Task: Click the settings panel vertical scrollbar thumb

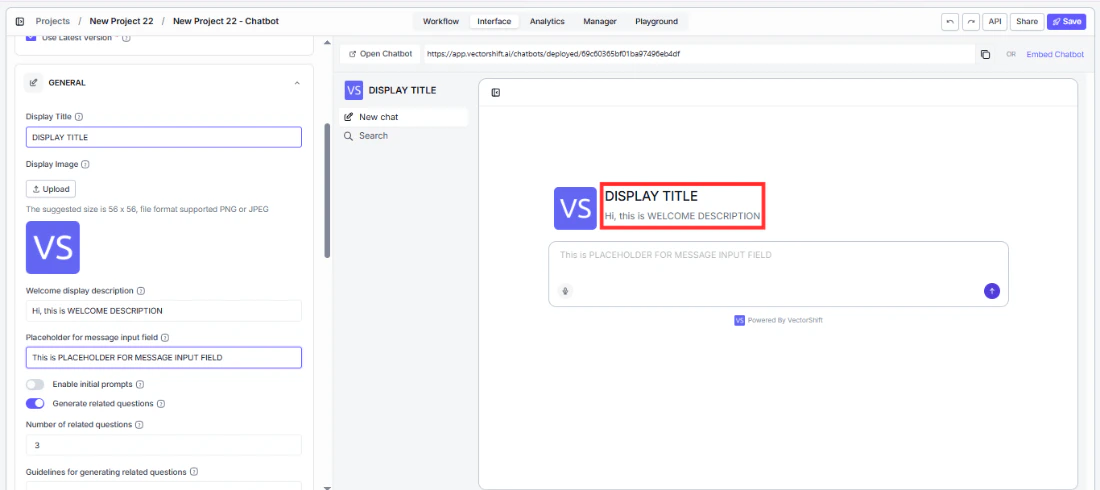Action: coord(326,191)
